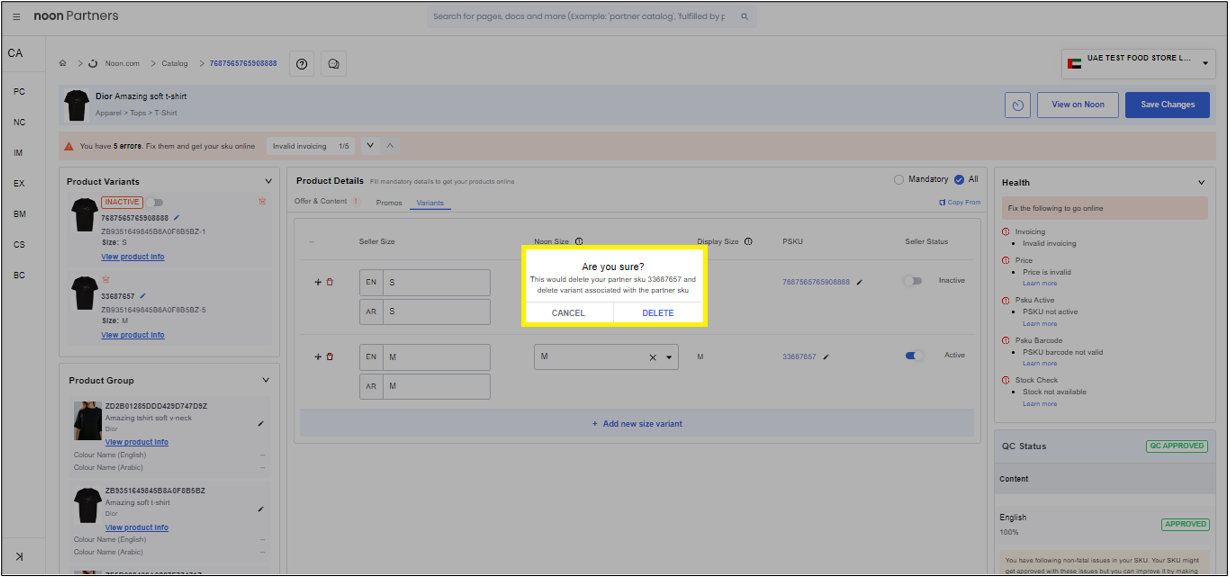Edit product group ZD2B01285DDD429D747D9Z
The image size is (1230, 577).
[x=261, y=423]
